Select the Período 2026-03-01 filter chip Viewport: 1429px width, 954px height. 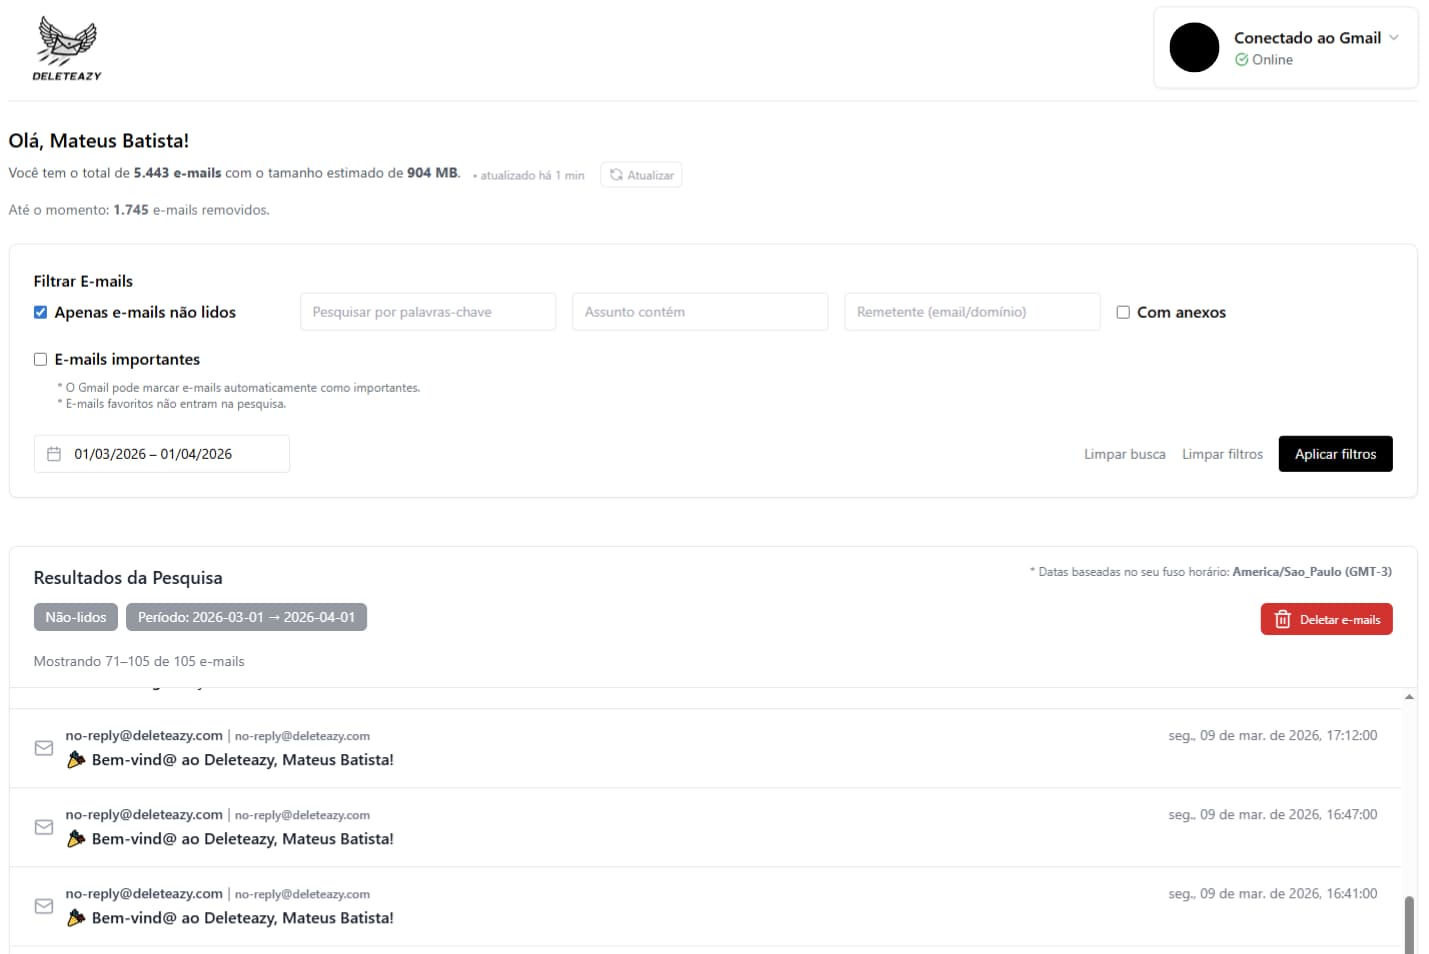point(246,616)
